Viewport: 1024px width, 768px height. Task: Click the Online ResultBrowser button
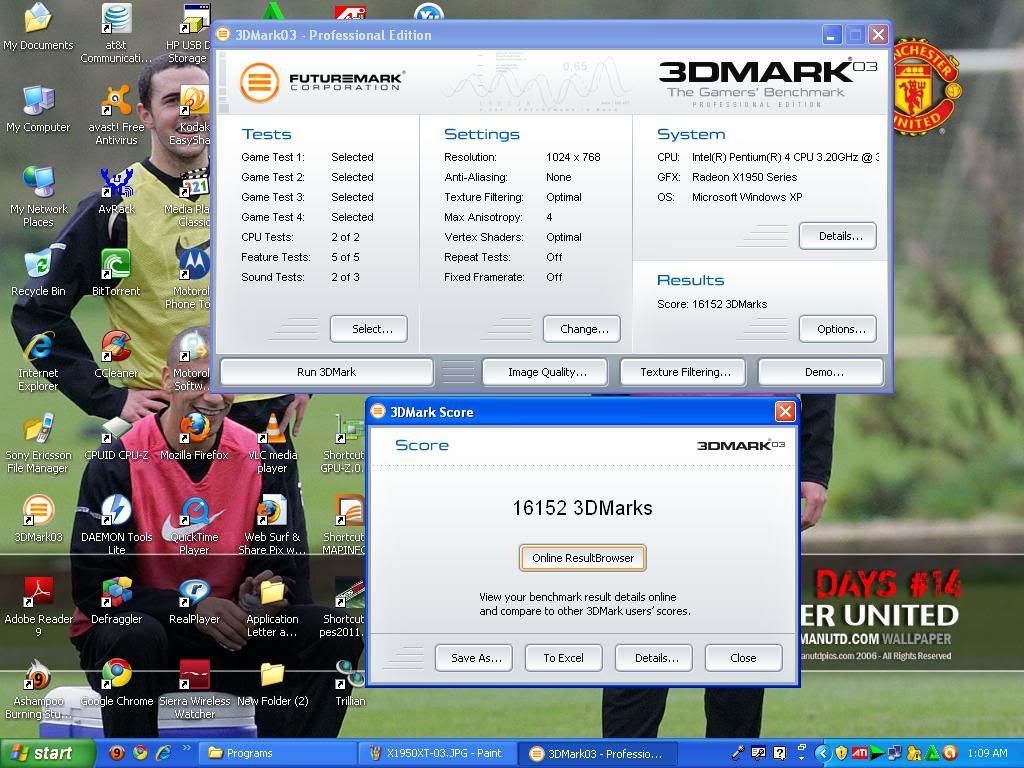583,558
